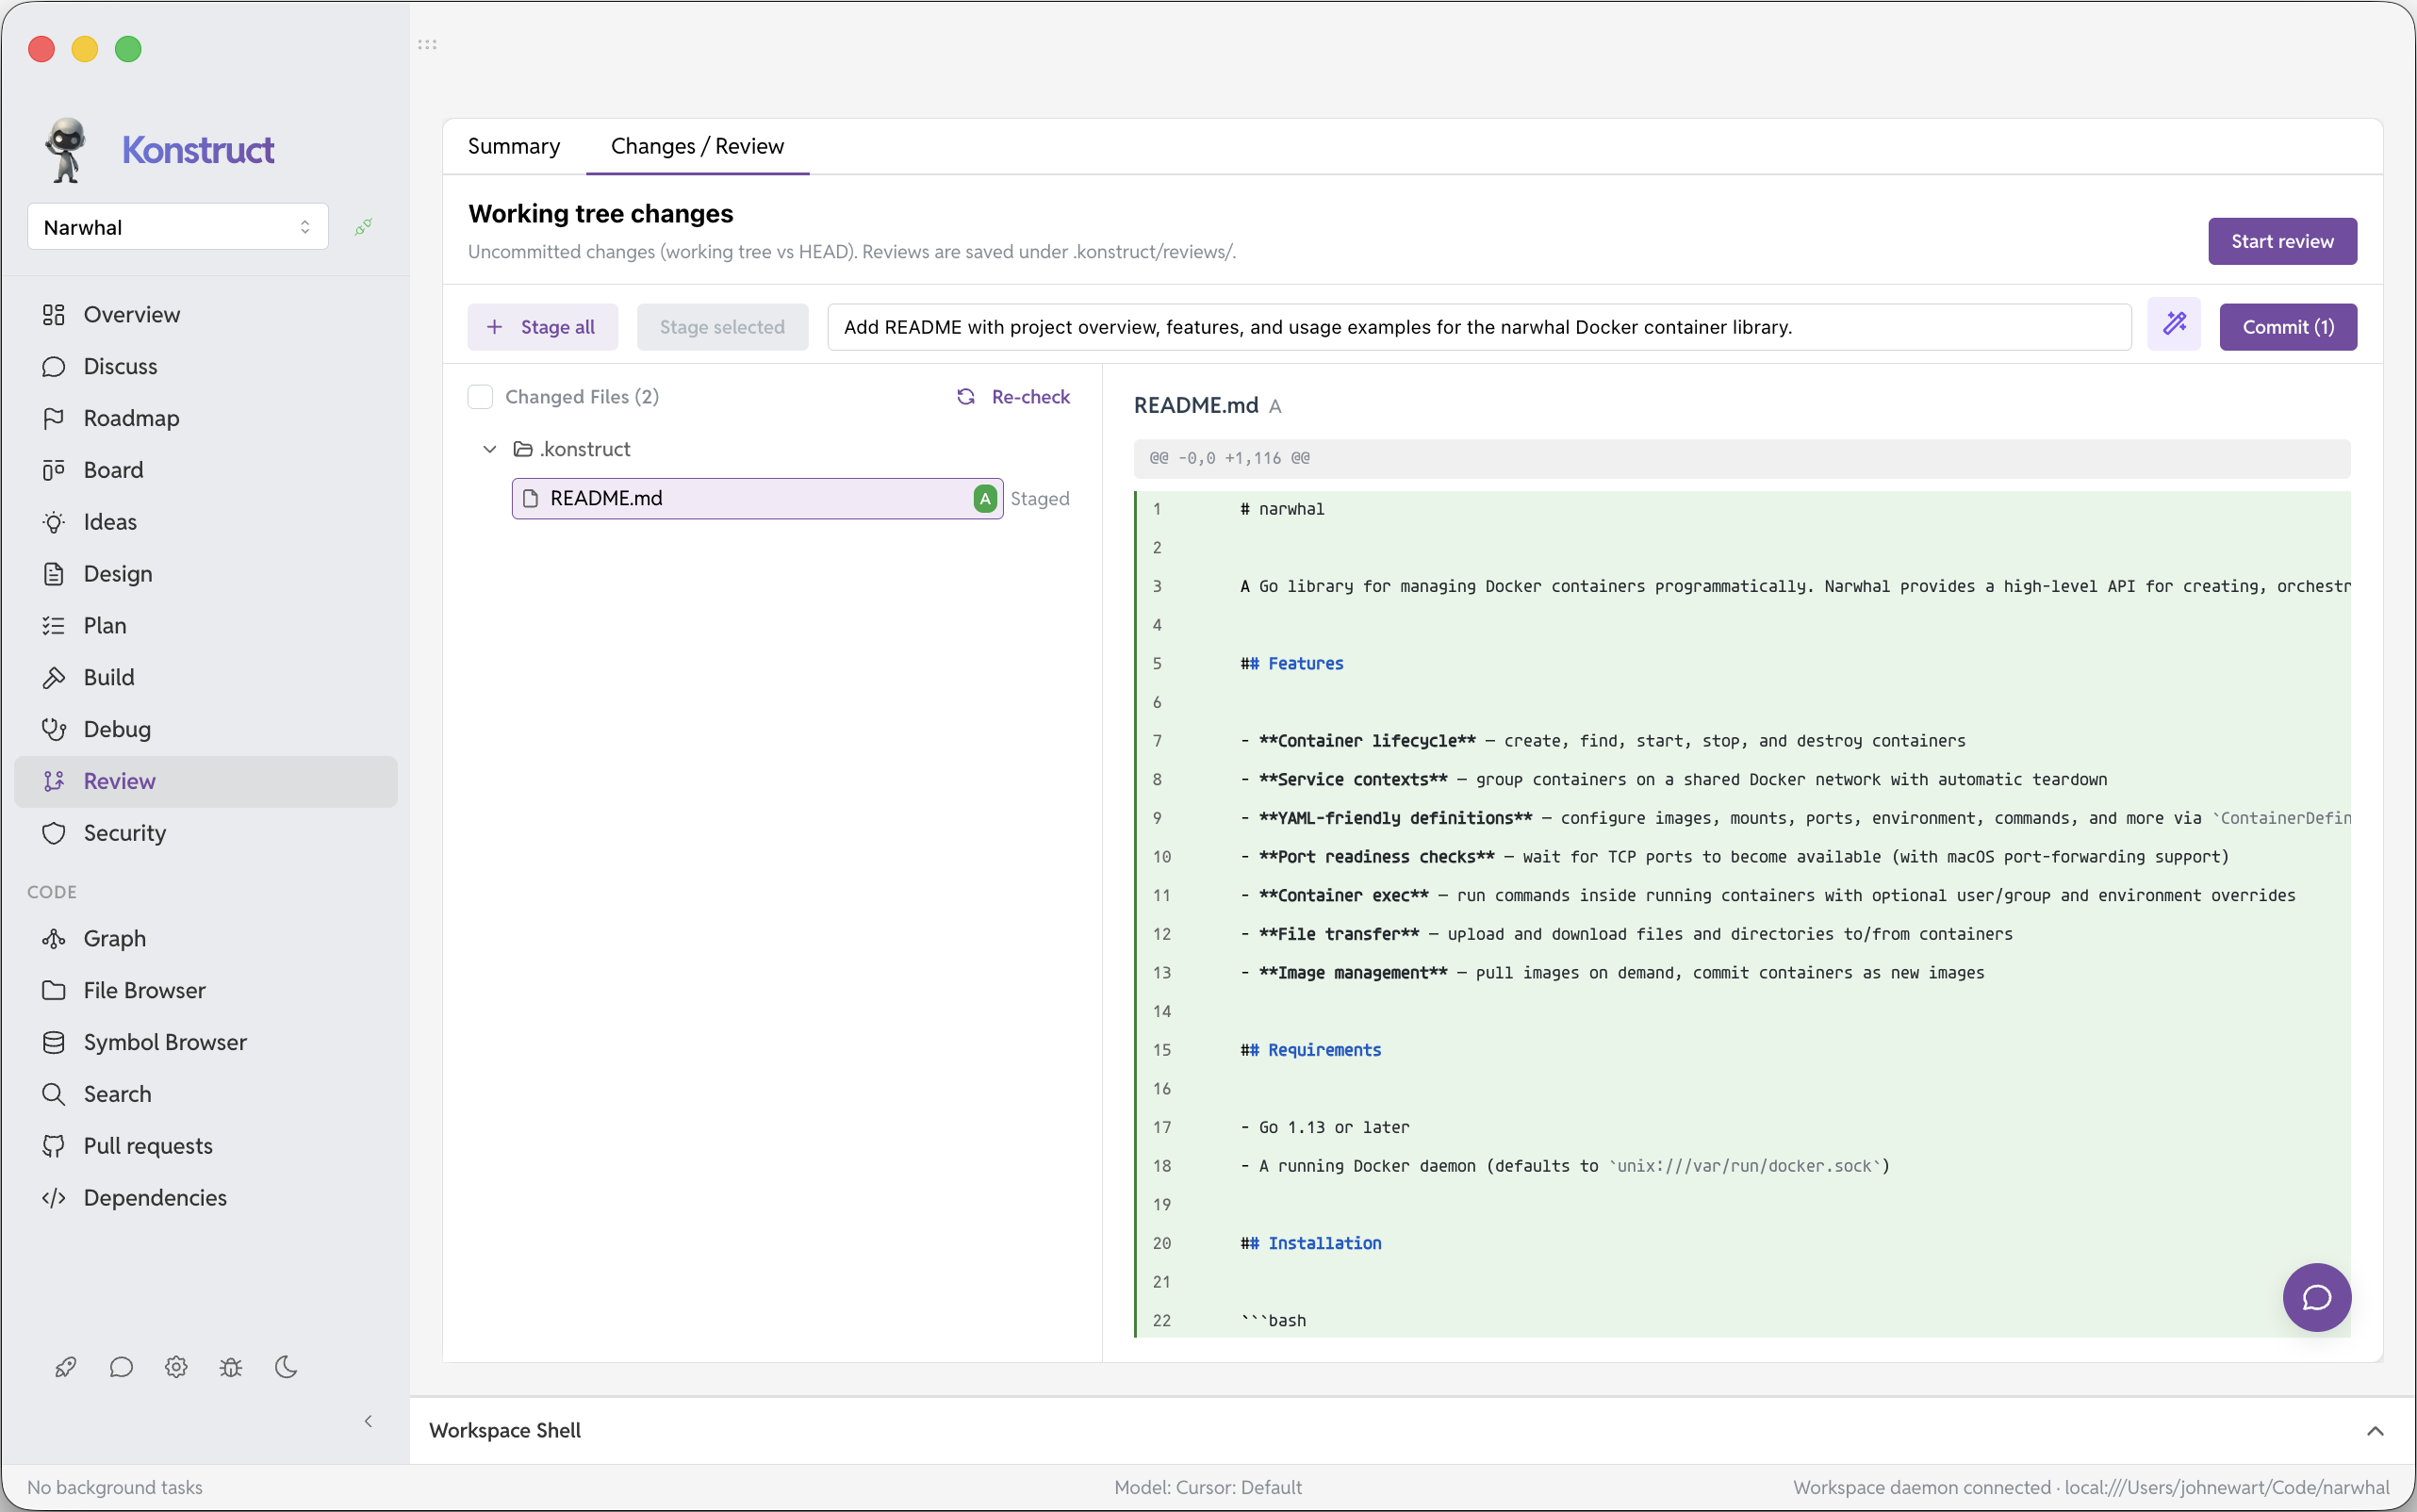
Task: Click the drag handle dots at top
Action: 427,45
